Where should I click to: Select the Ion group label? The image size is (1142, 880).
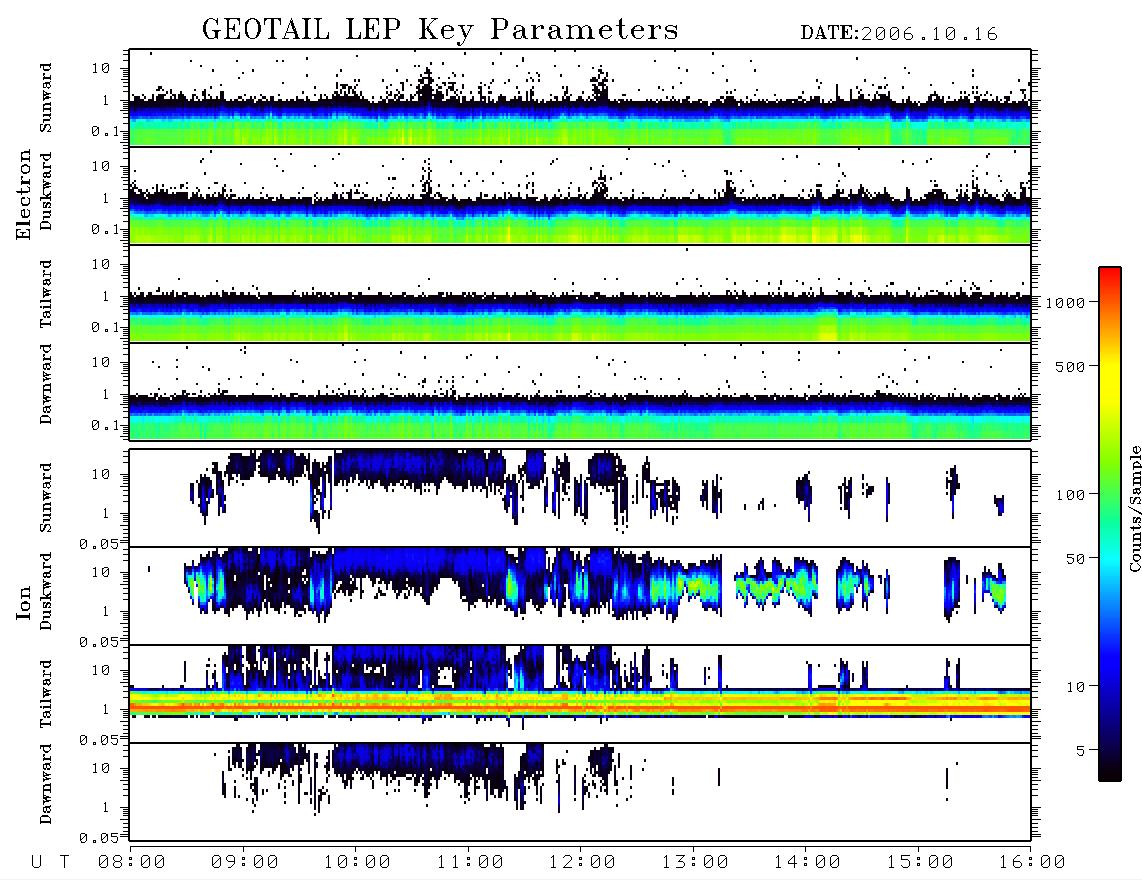pos(23,602)
